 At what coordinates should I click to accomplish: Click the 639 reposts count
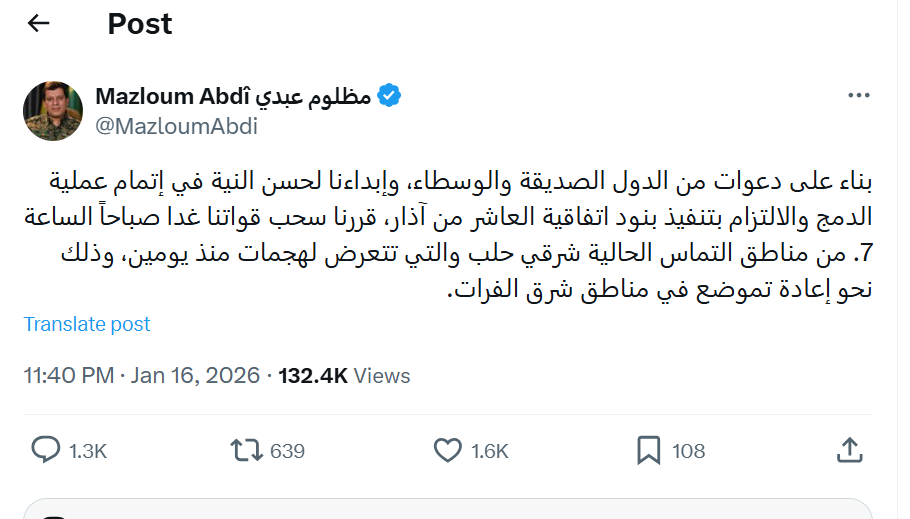287,451
